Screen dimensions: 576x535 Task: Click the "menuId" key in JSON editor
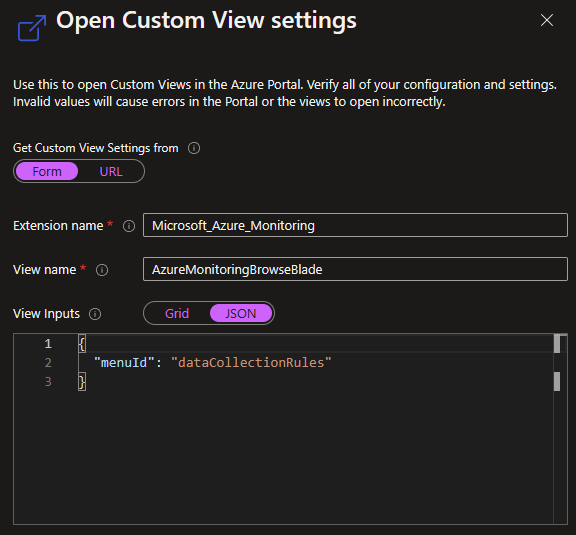124,363
